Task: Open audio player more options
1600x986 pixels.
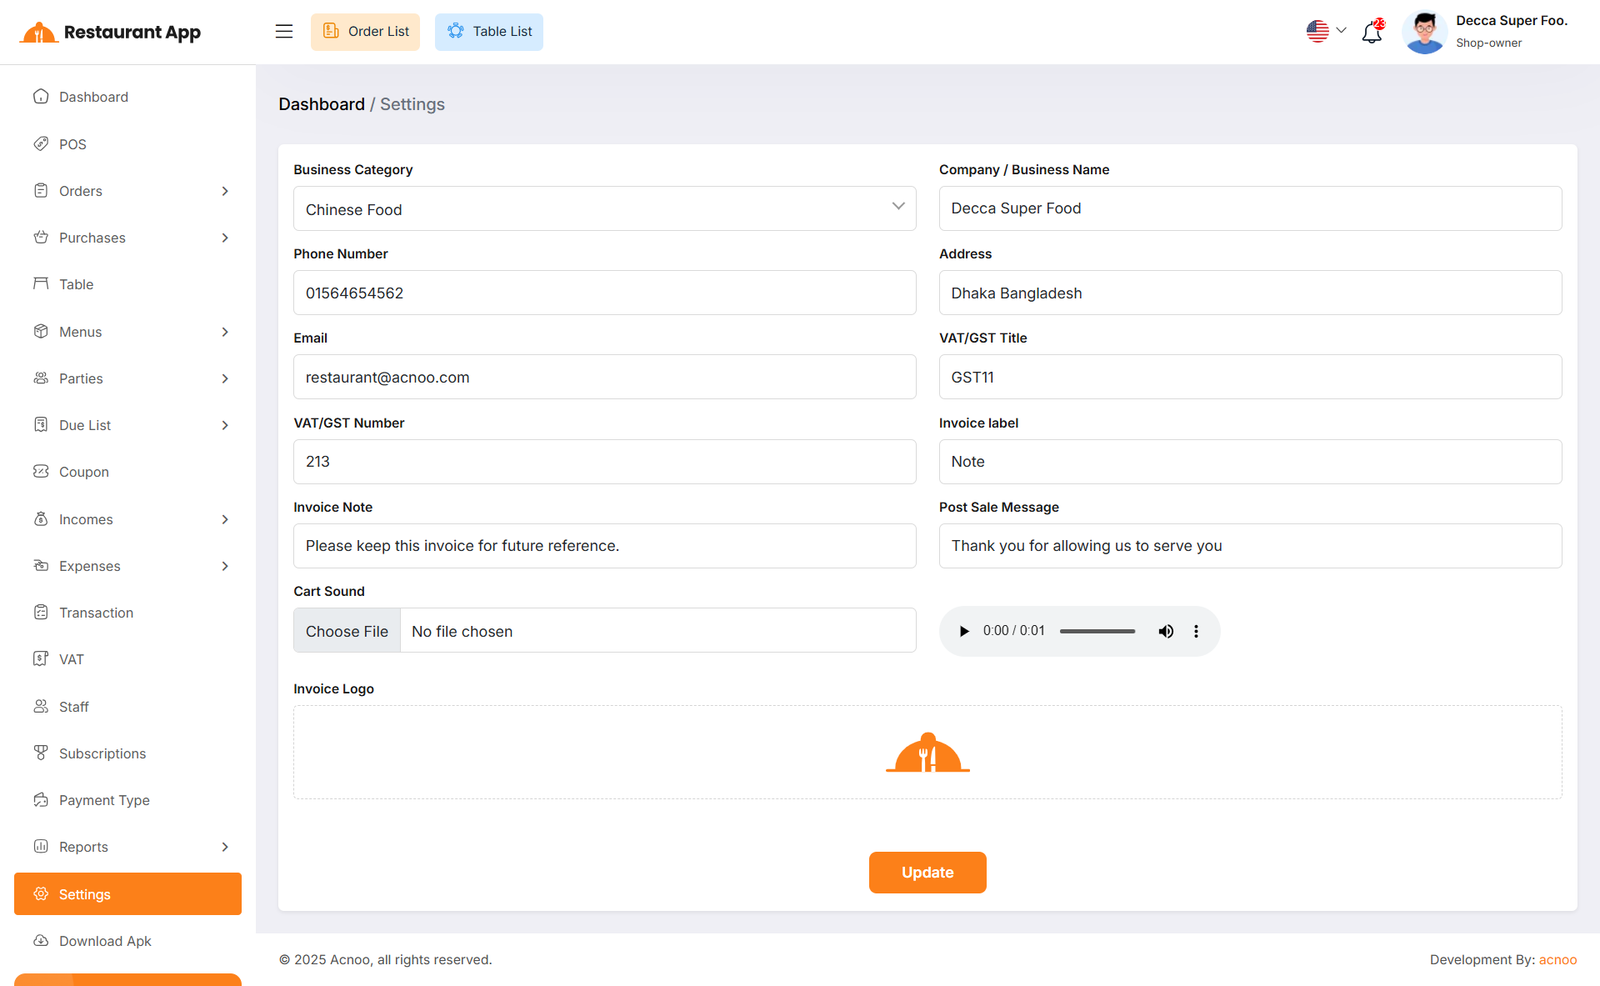Action: [1196, 631]
